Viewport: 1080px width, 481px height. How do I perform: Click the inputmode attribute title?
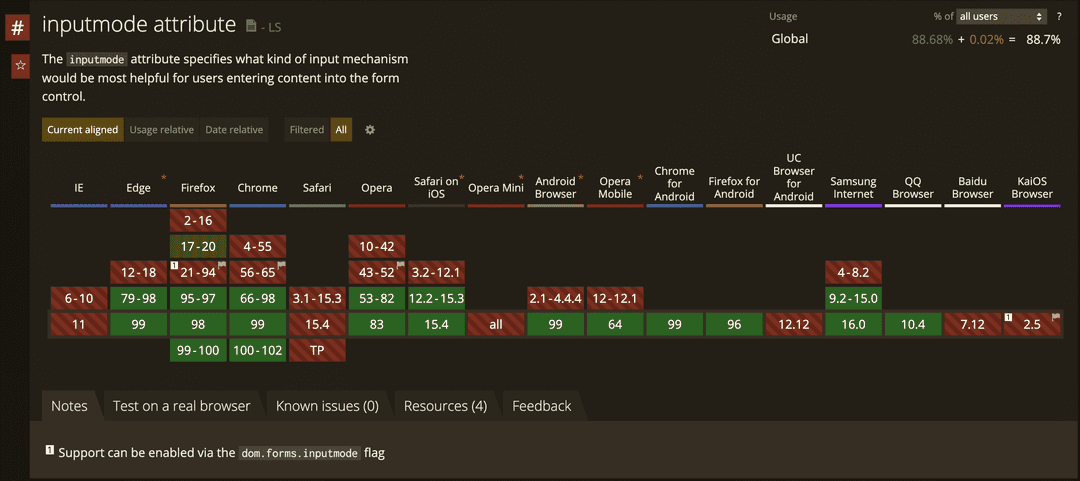coord(139,25)
